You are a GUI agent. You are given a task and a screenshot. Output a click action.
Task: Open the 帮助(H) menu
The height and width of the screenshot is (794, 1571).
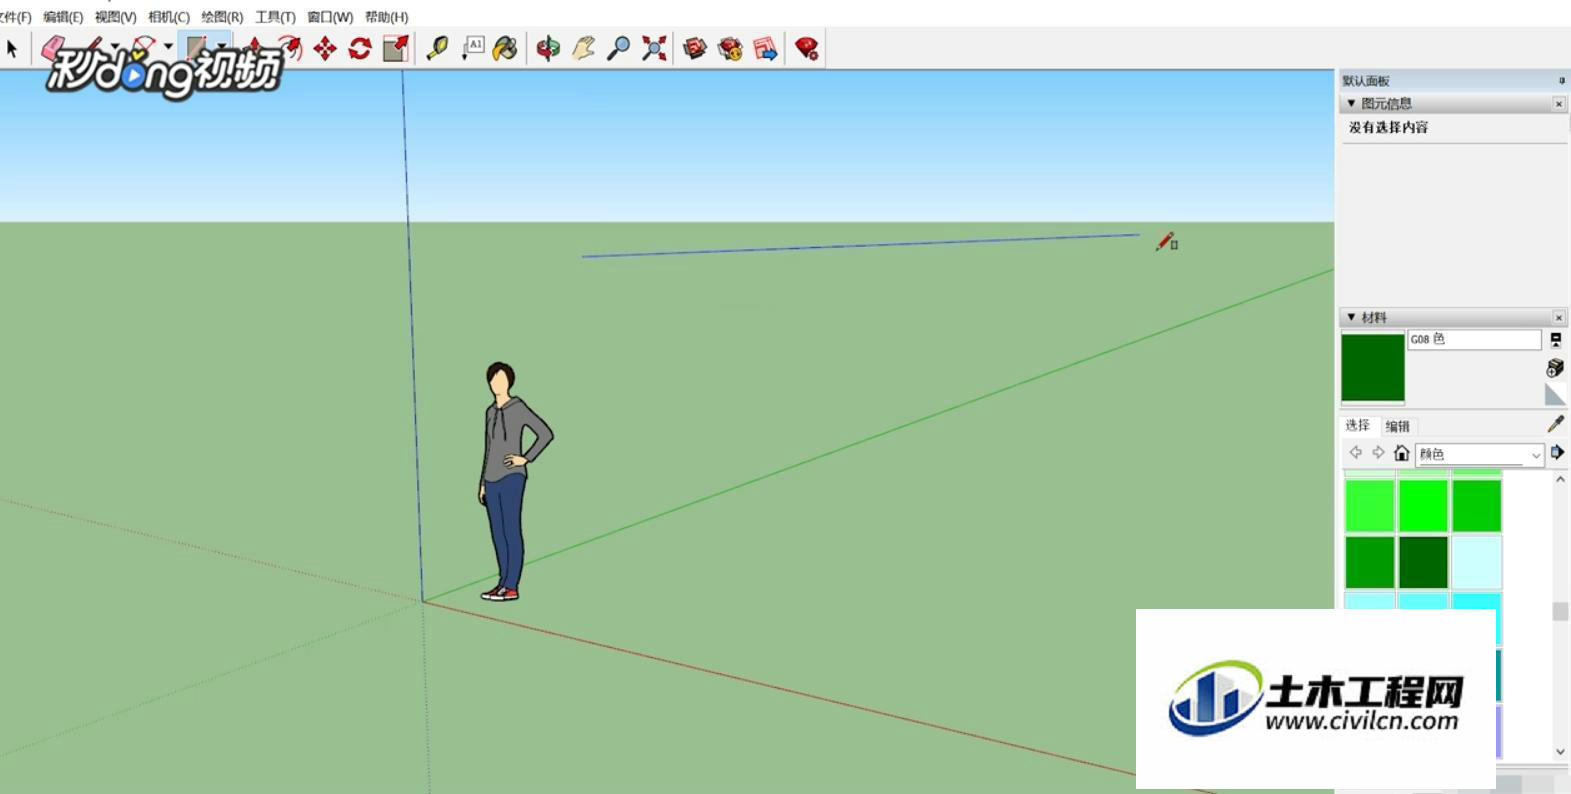[x=386, y=17]
